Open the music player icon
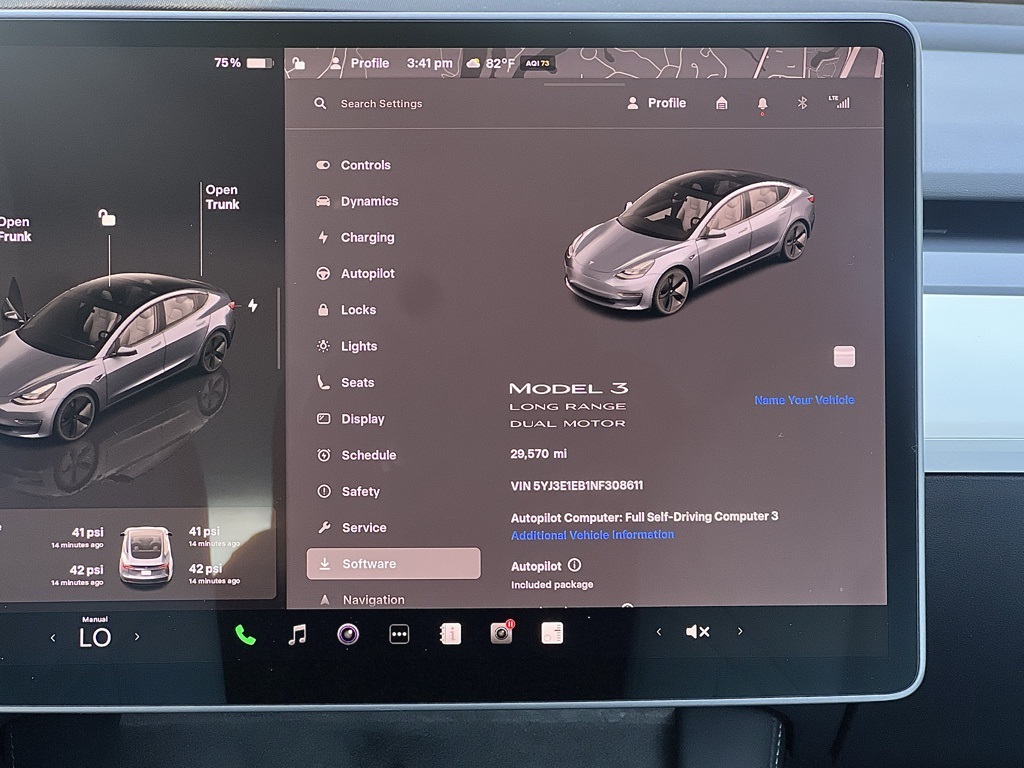 click(x=297, y=634)
